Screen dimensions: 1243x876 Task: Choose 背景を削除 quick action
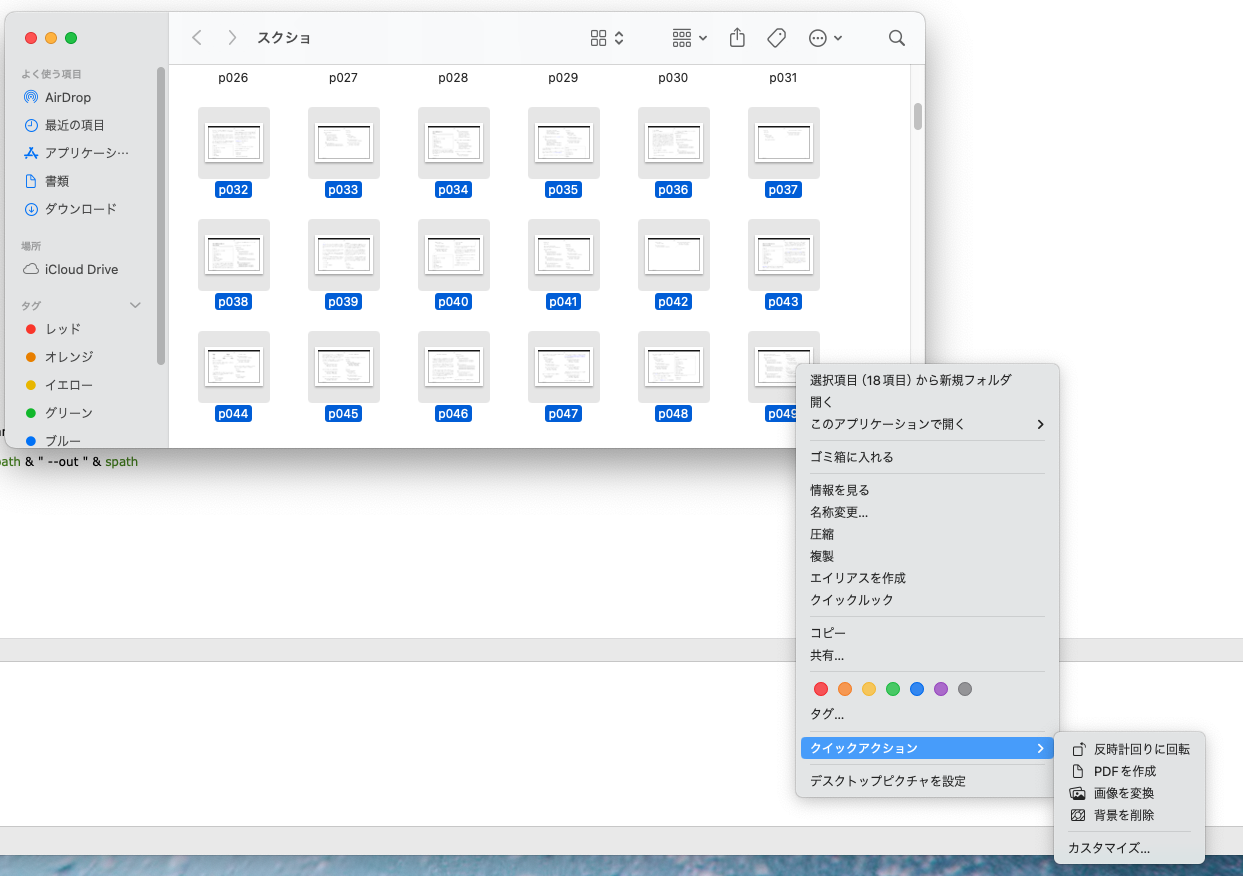pyautogui.click(x=1125, y=815)
